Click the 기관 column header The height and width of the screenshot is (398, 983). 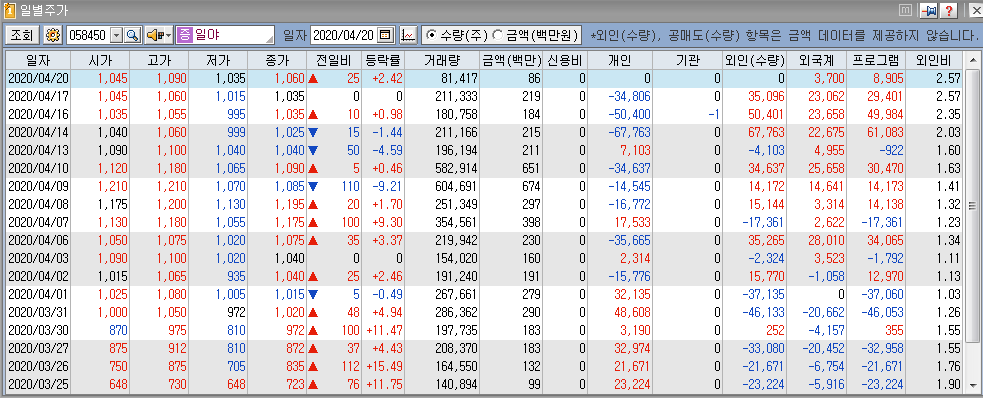(687, 61)
